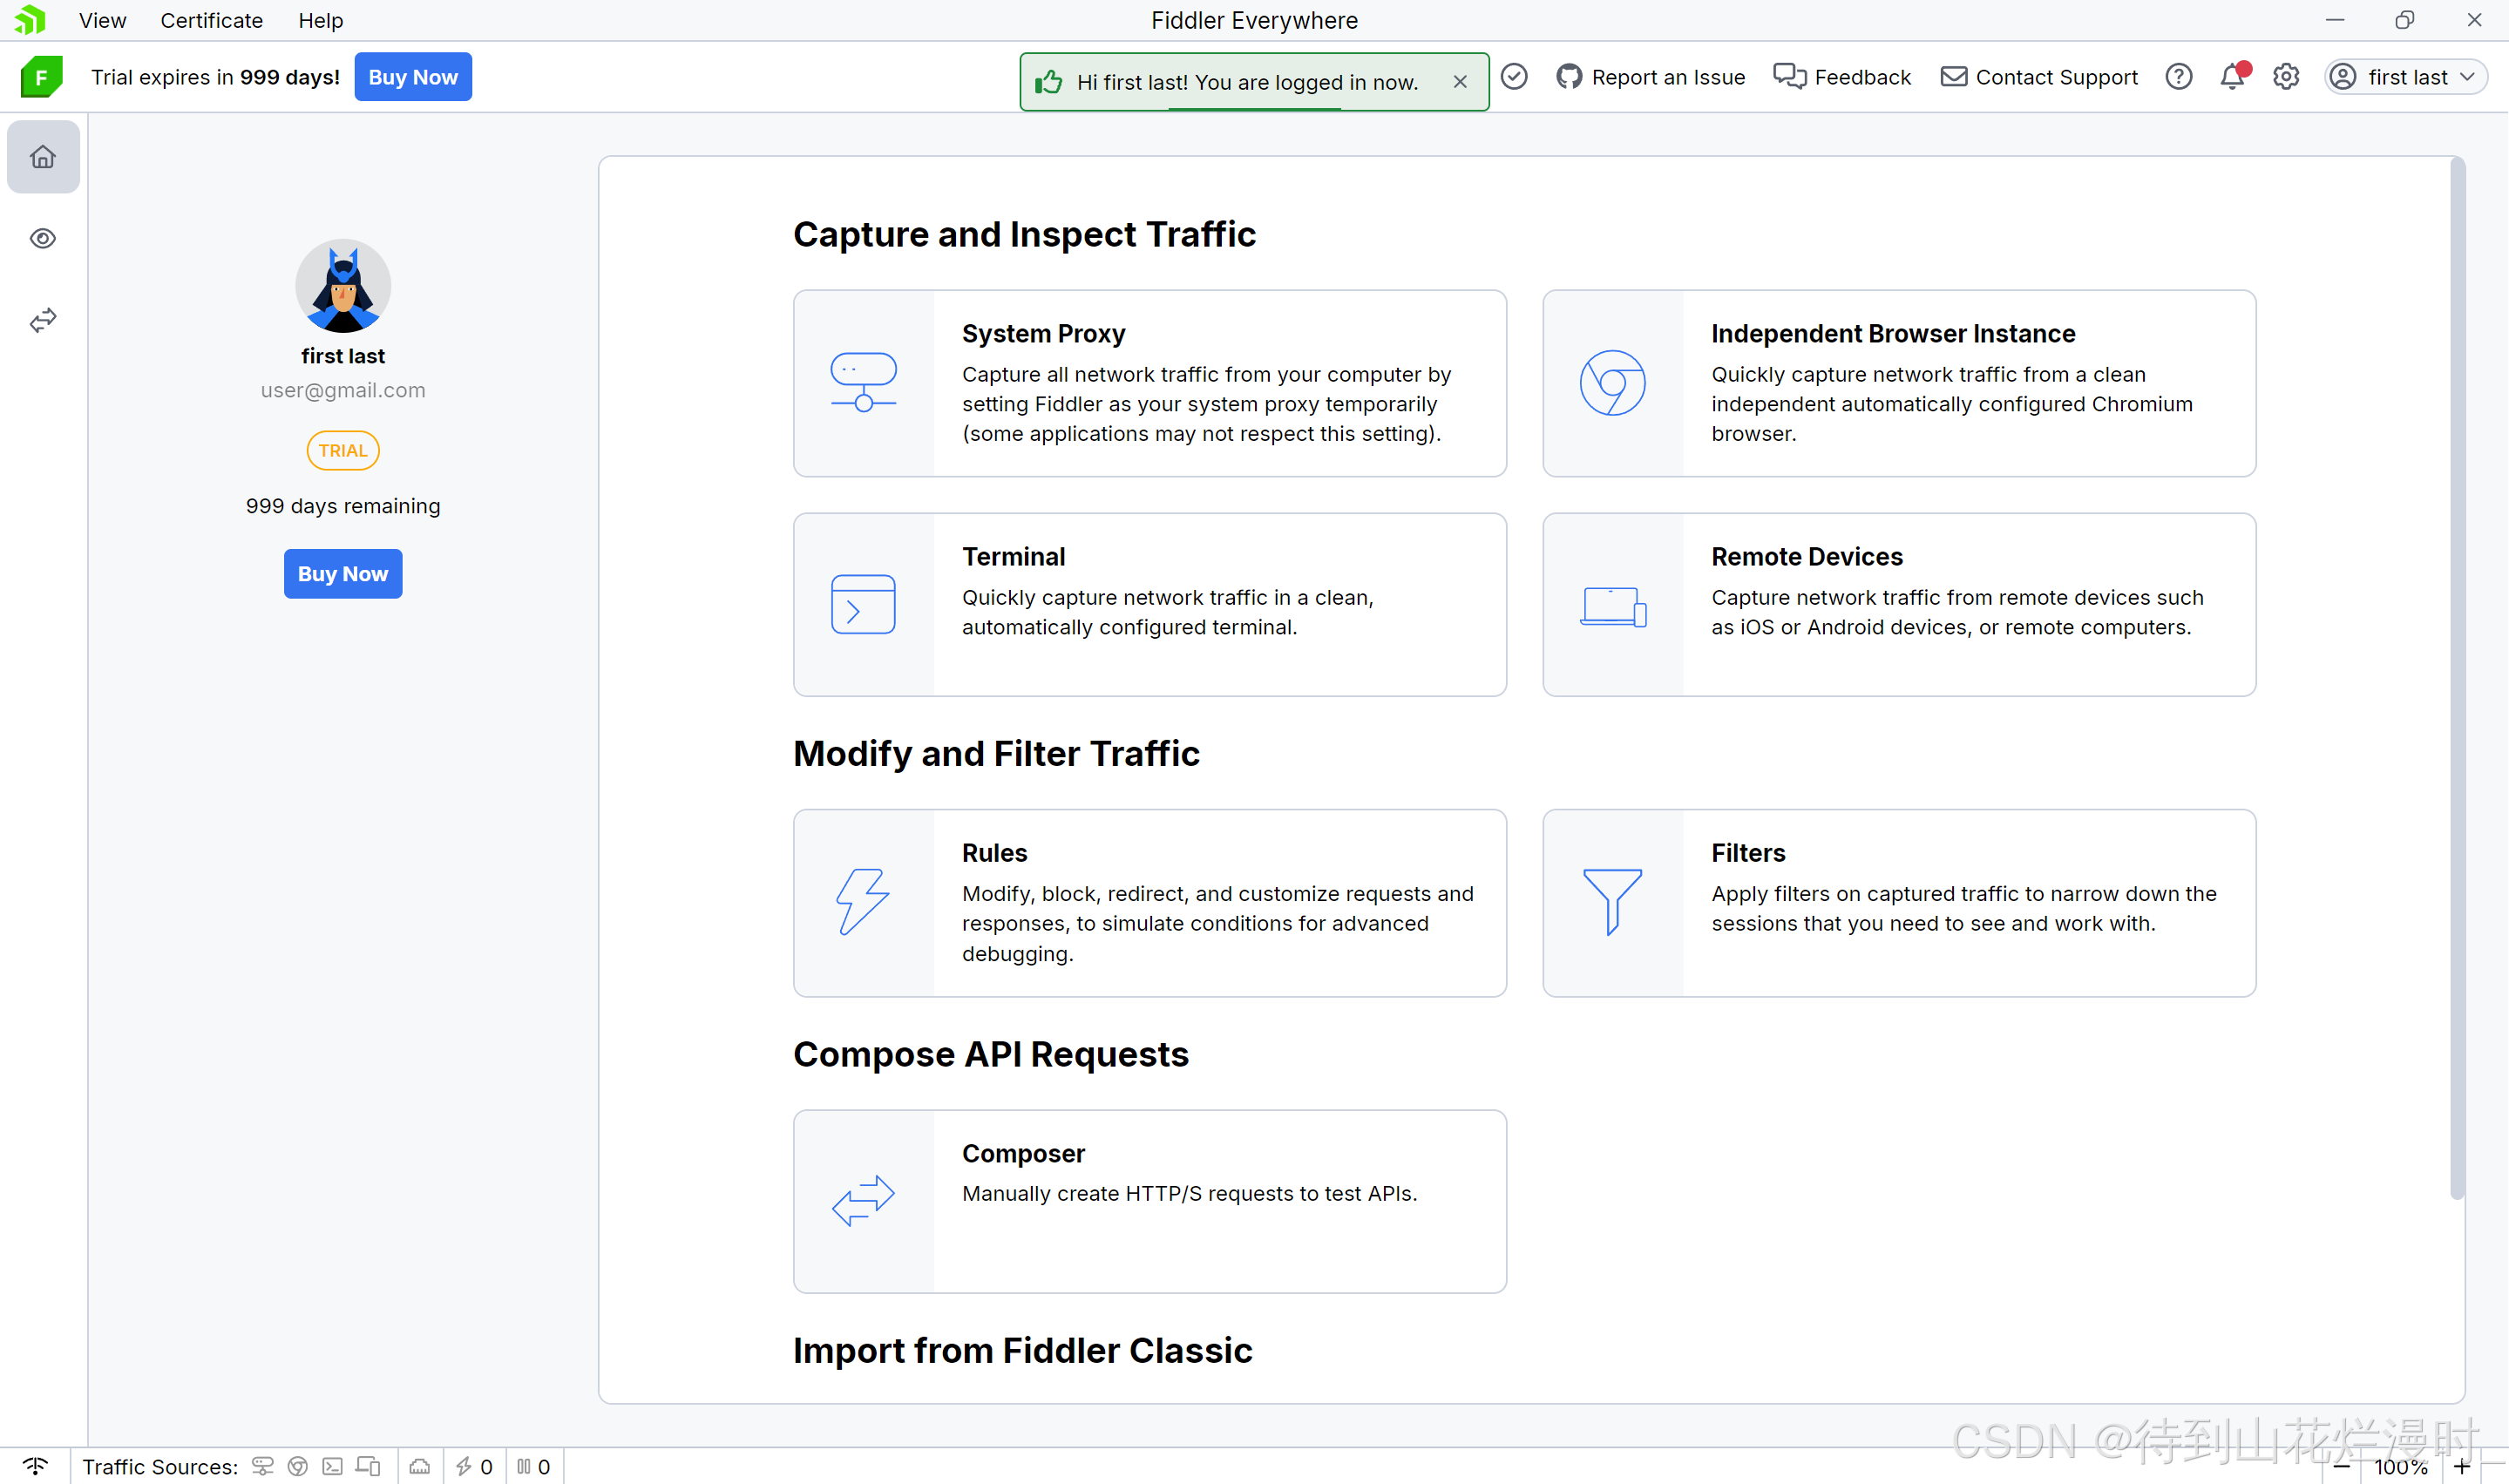
Task: Open the Home sidebar icon
Action: 43,157
